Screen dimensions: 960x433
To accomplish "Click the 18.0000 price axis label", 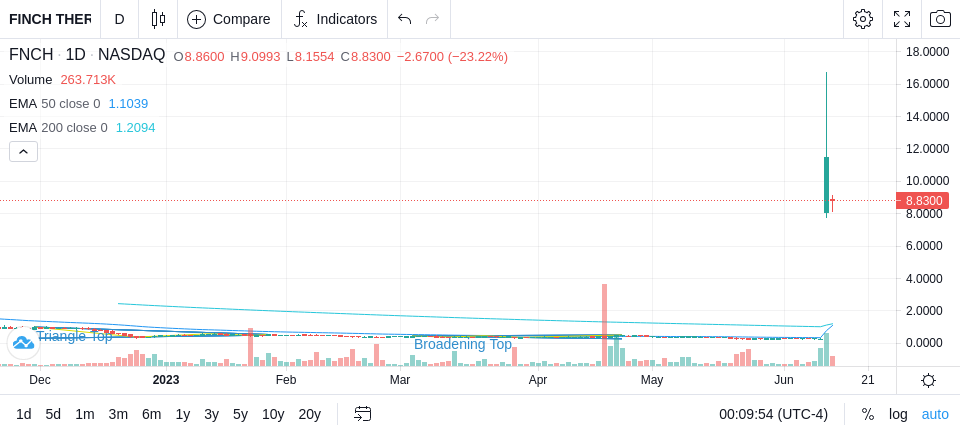I will (x=928, y=51).
